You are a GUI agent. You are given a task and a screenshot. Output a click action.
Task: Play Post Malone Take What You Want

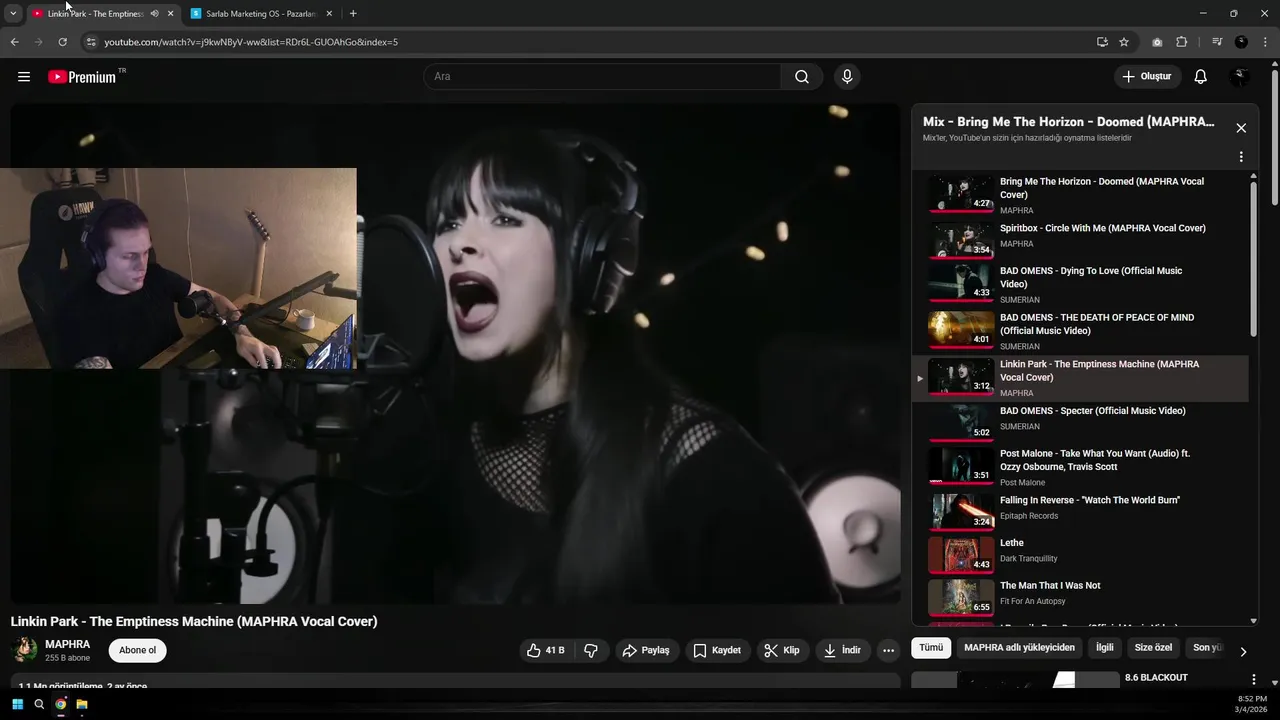(x=1080, y=467)
